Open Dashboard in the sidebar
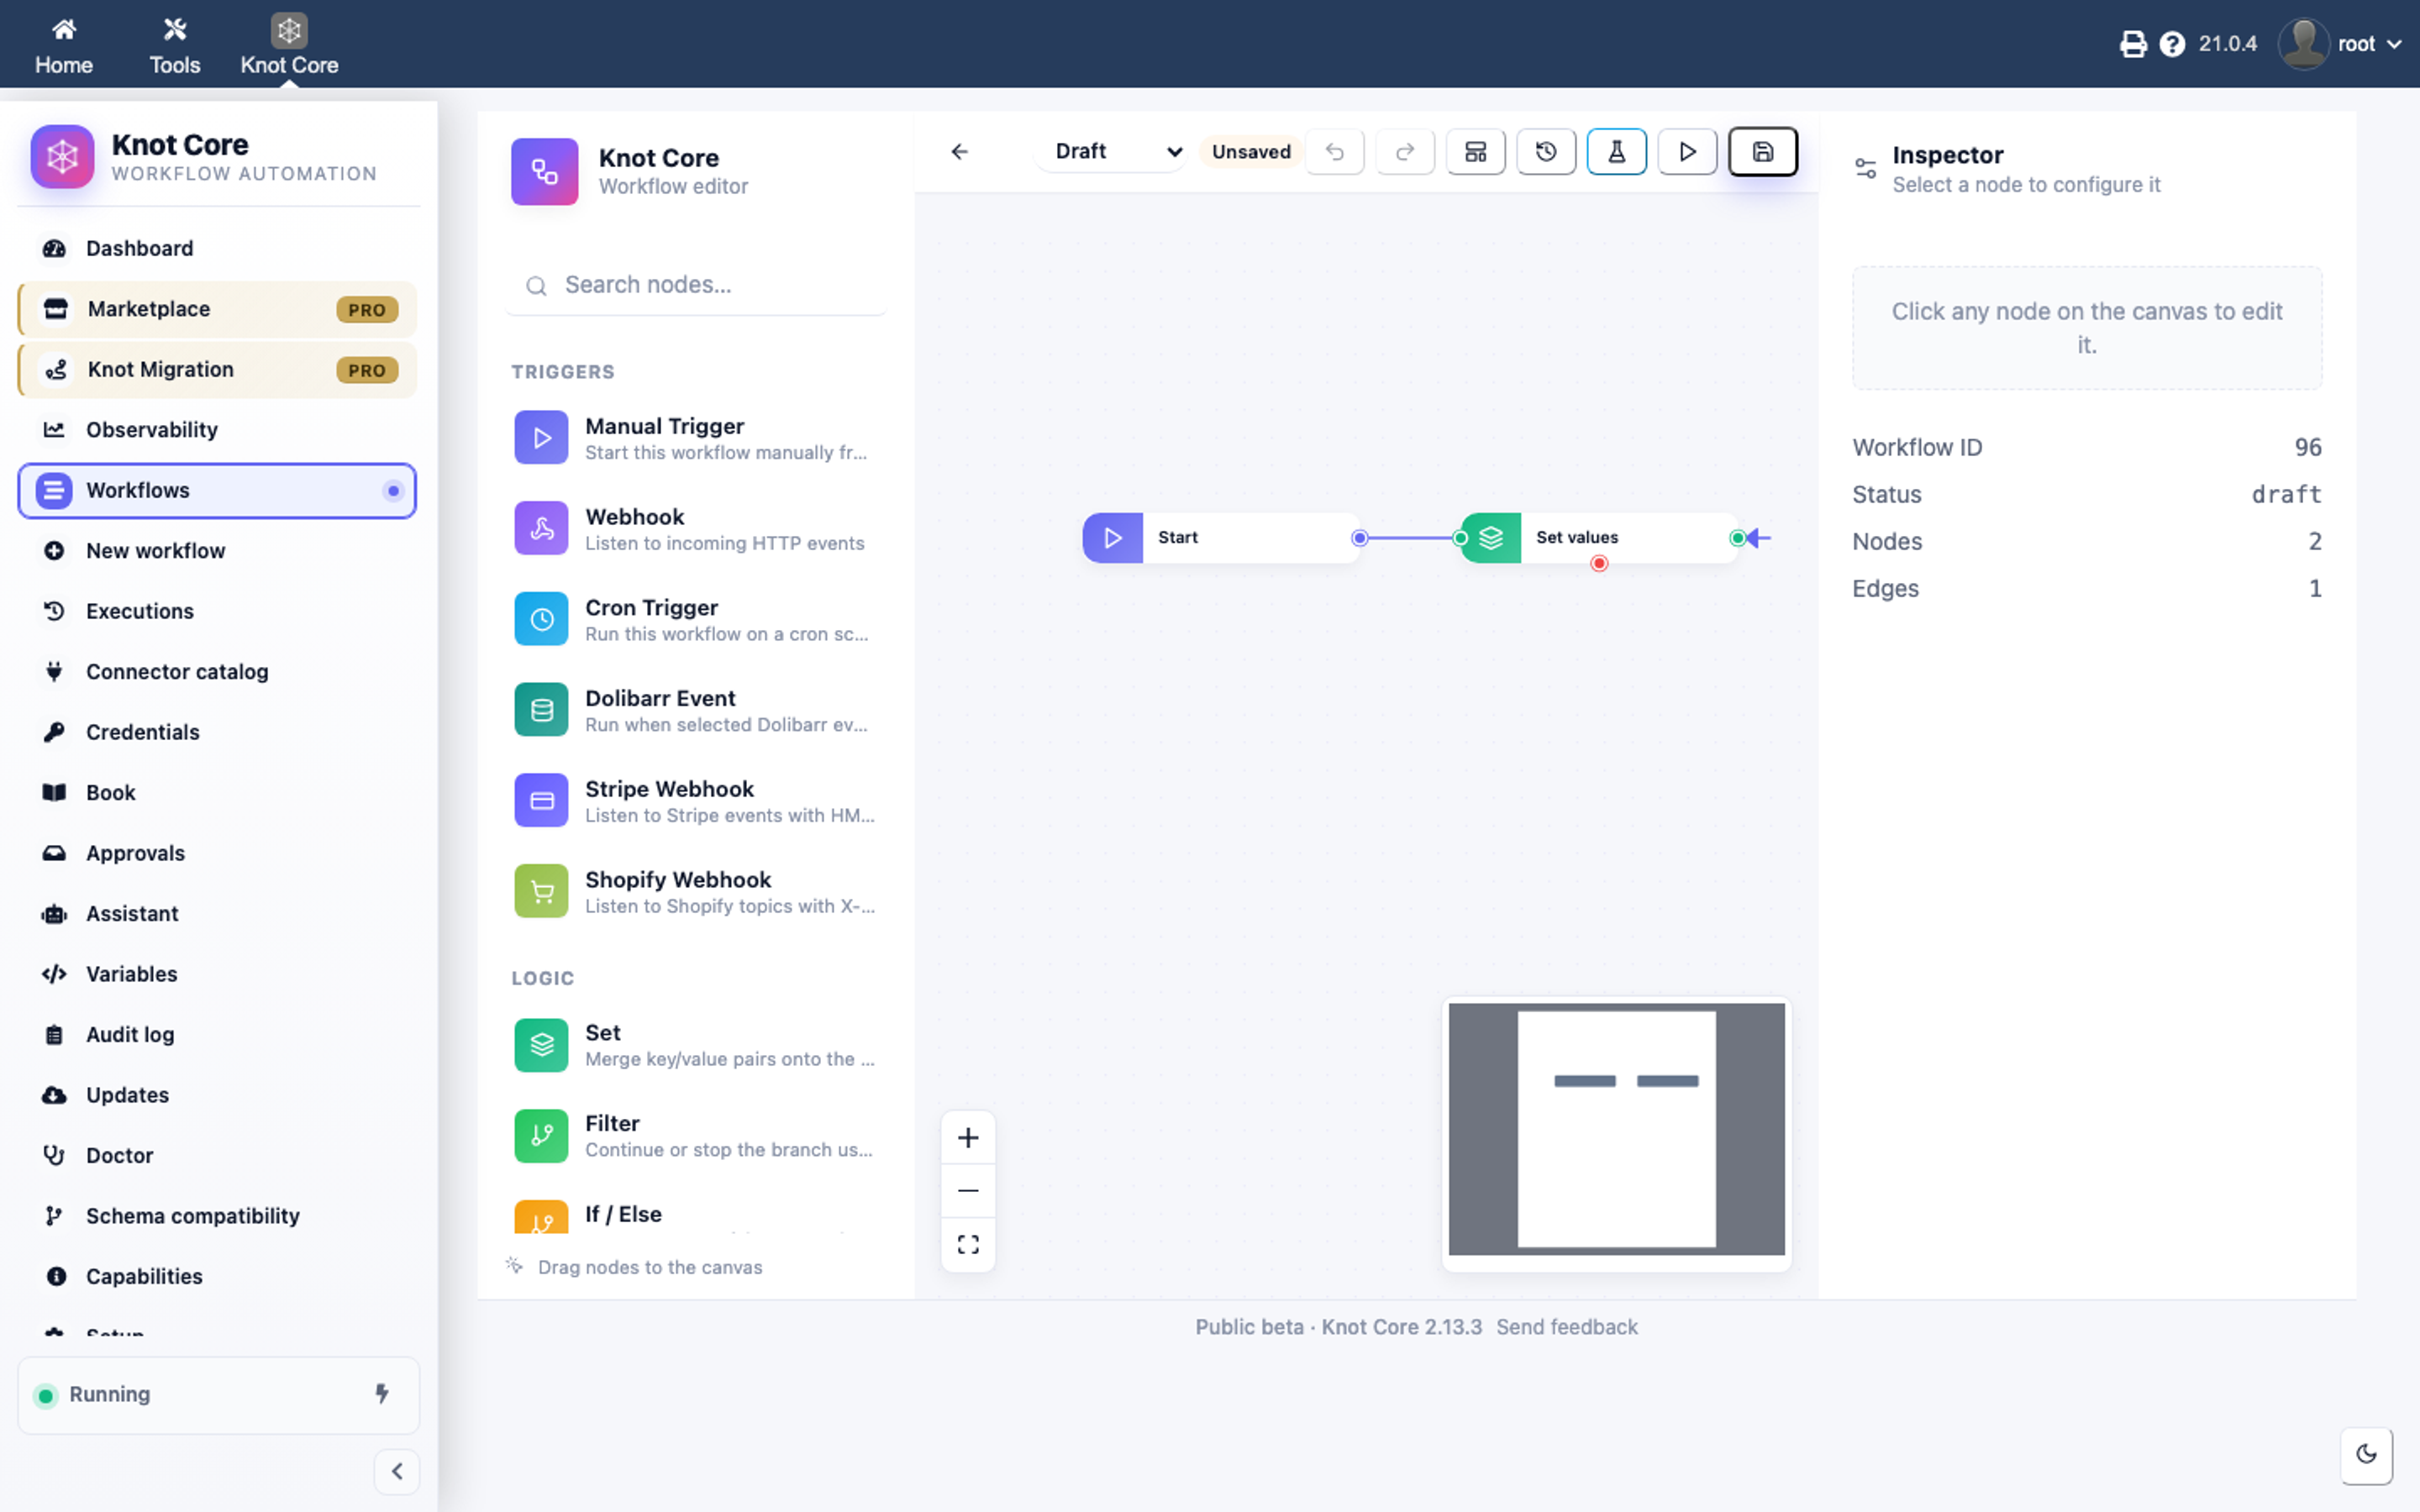Image resolution: width=2420 pixels, height=1512 pixels. (217, 248)
